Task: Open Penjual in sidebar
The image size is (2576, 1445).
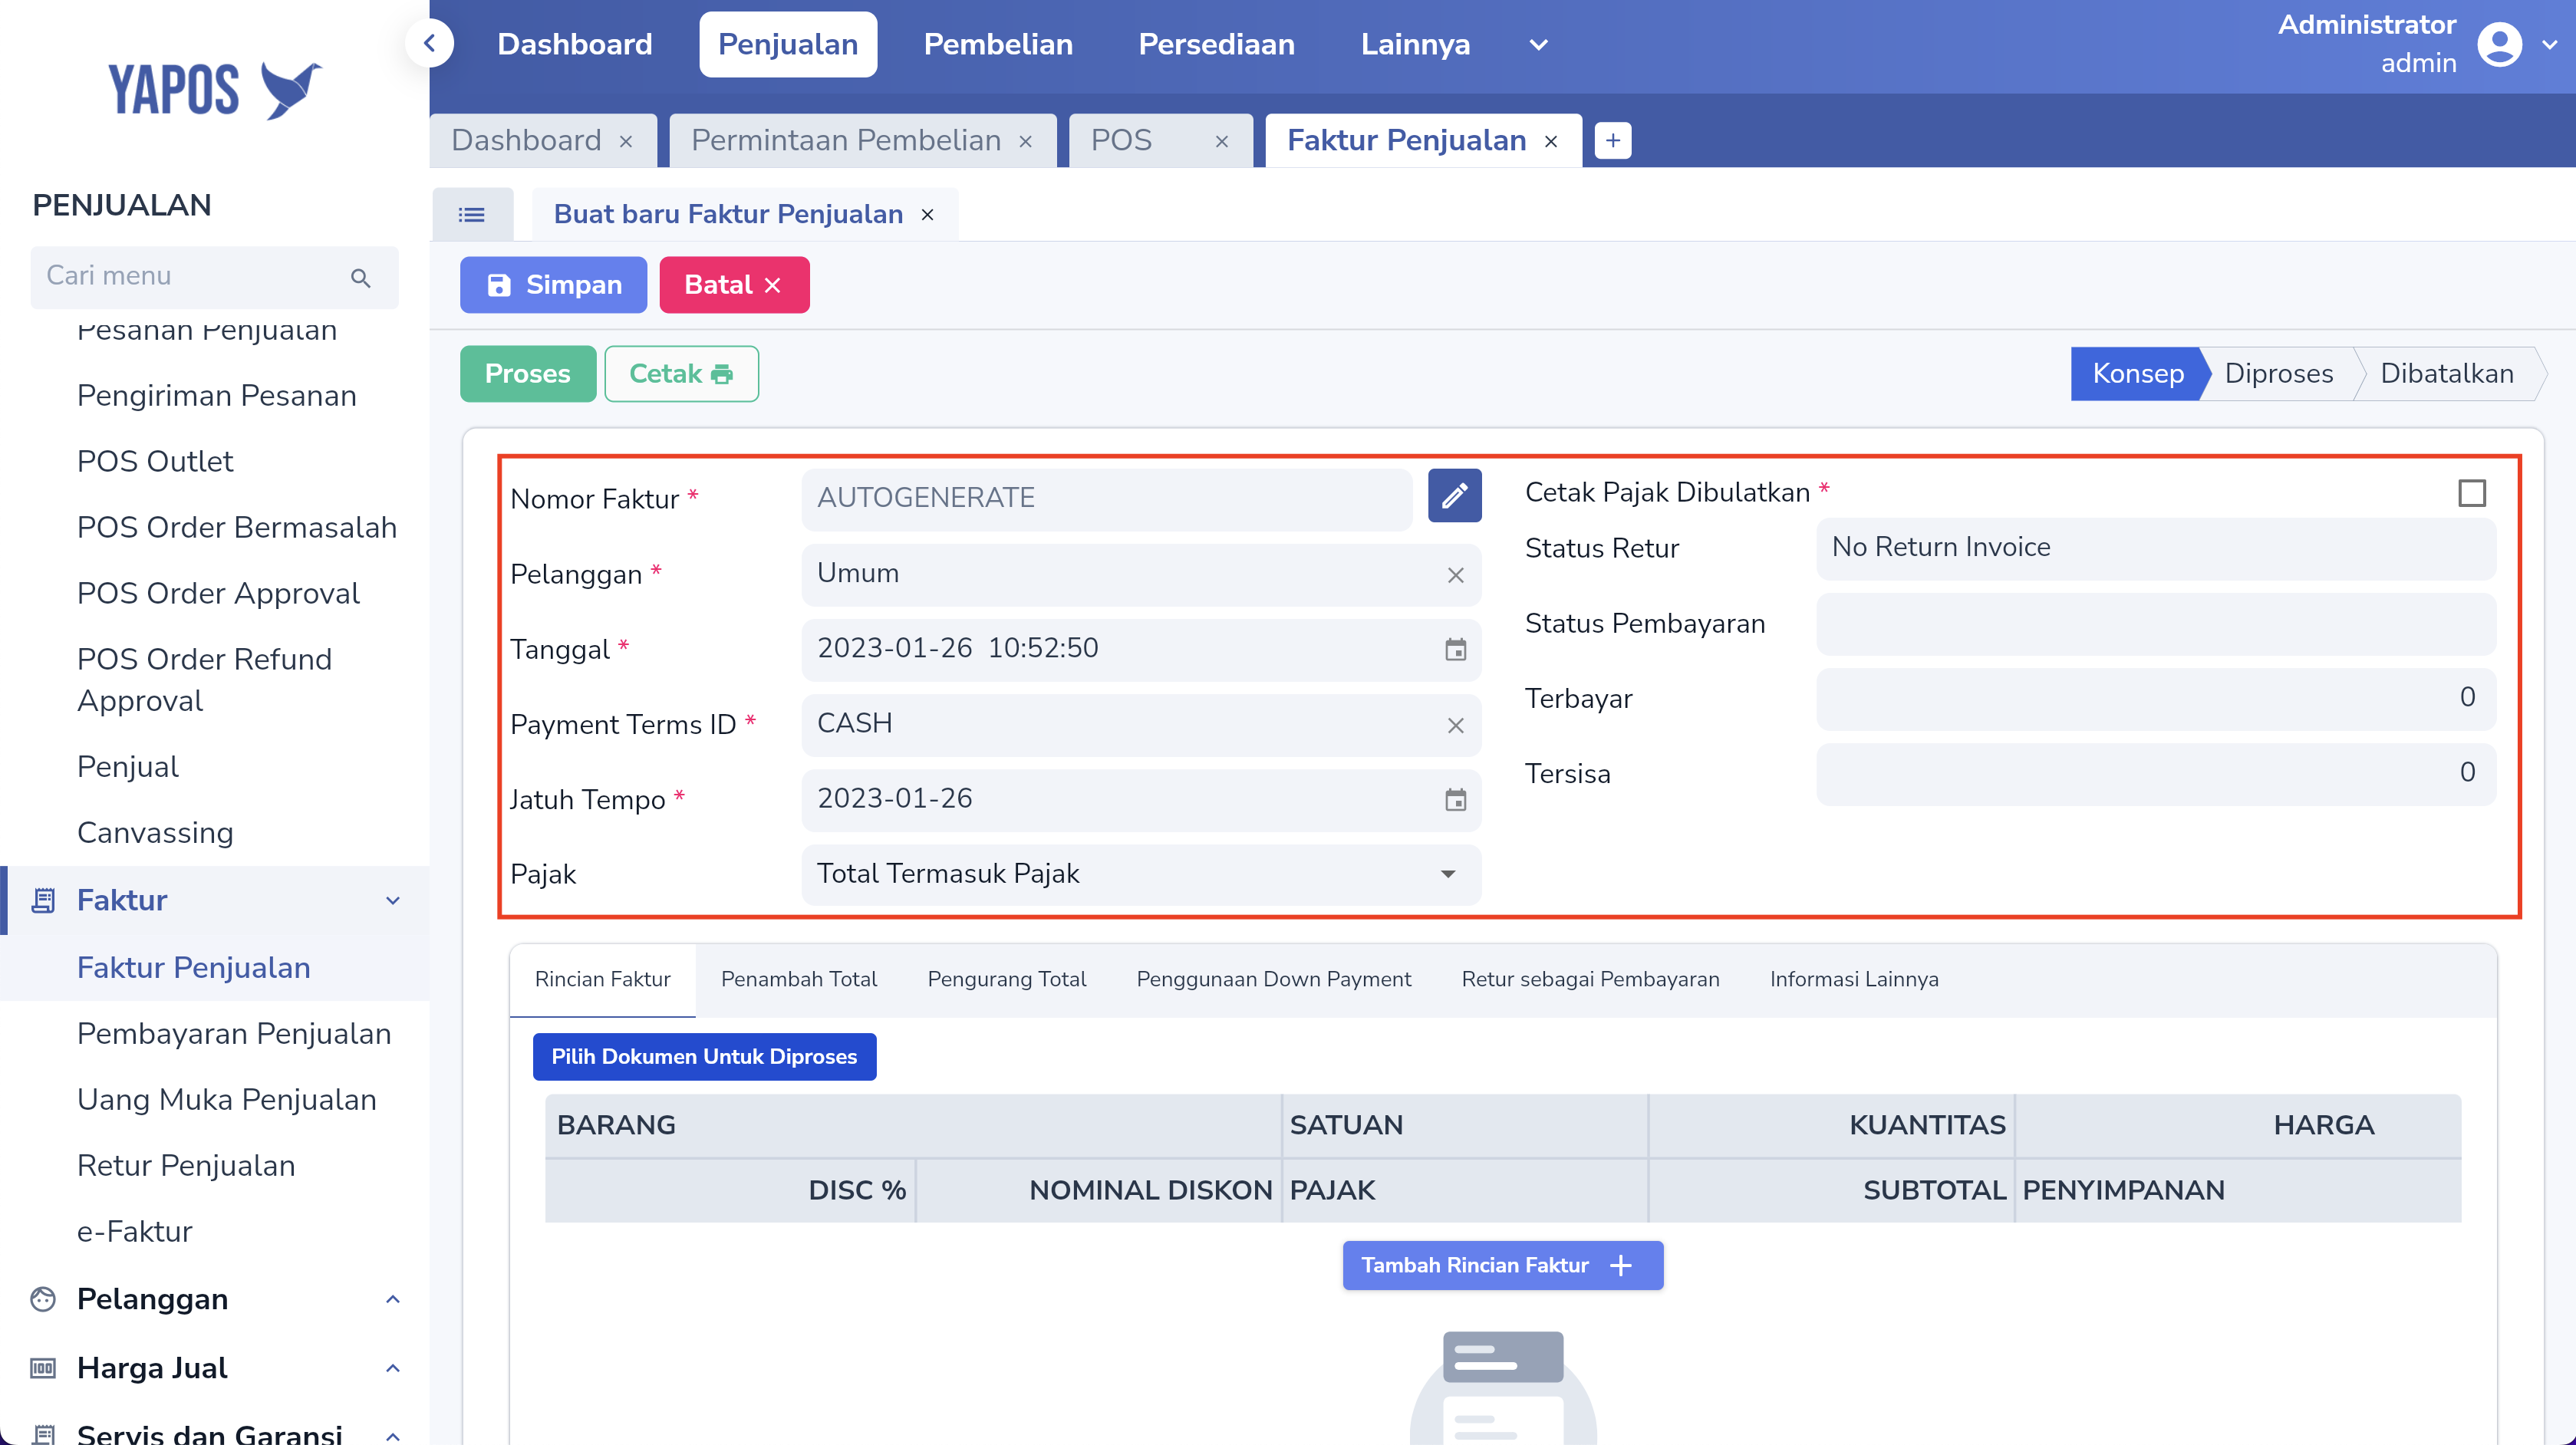Action: [x=128, y=767]
